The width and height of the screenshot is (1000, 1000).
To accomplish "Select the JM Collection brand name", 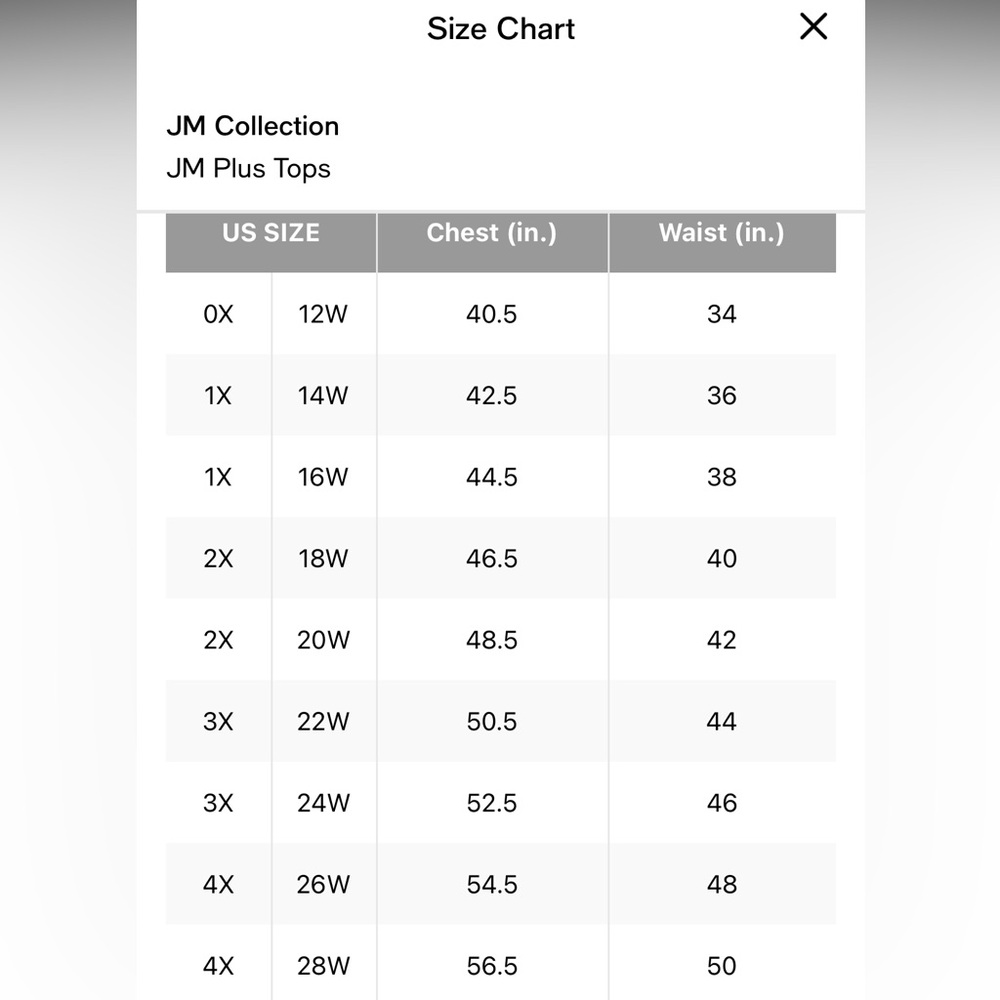I will click(x=253, y=126).
